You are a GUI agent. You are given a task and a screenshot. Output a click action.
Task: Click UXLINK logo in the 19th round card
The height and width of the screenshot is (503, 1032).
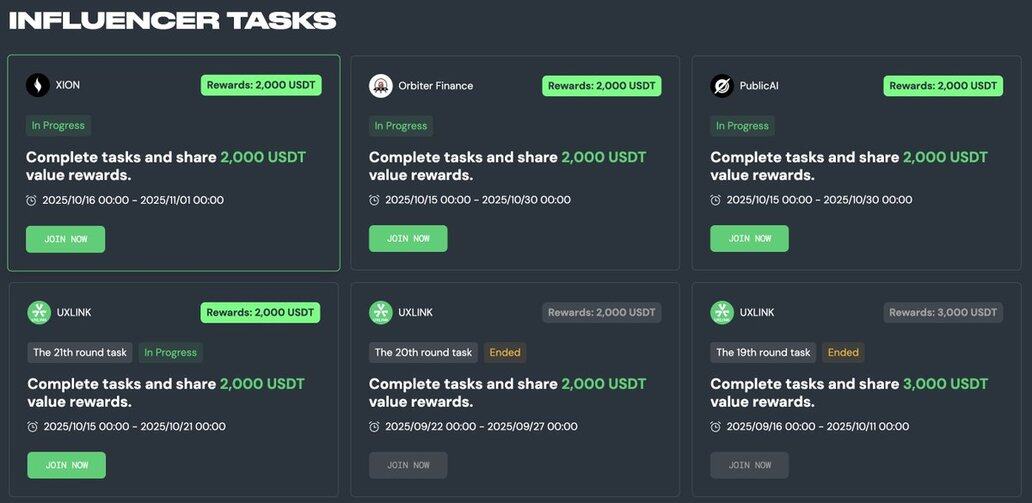721,313
